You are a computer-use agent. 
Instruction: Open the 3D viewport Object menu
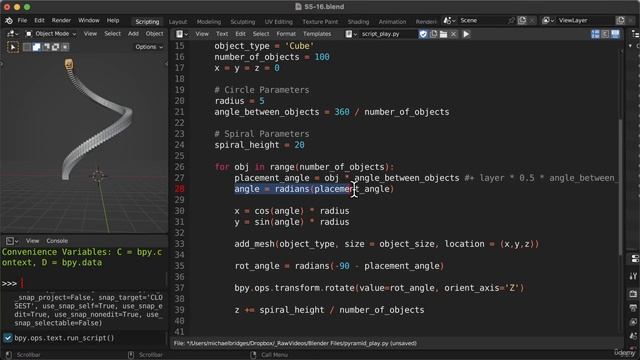point(154,34)
